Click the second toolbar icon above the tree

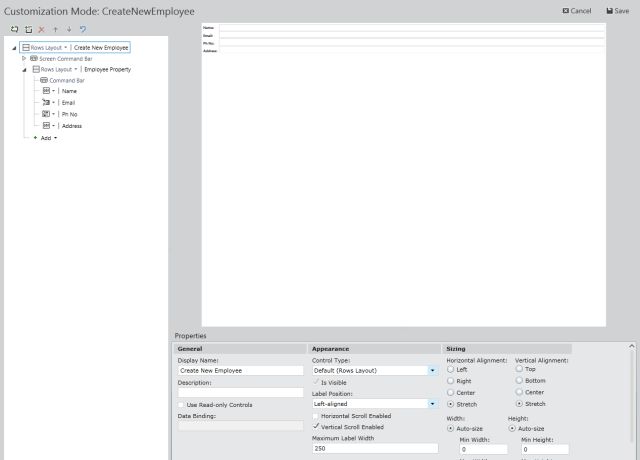tap(28, 29)
